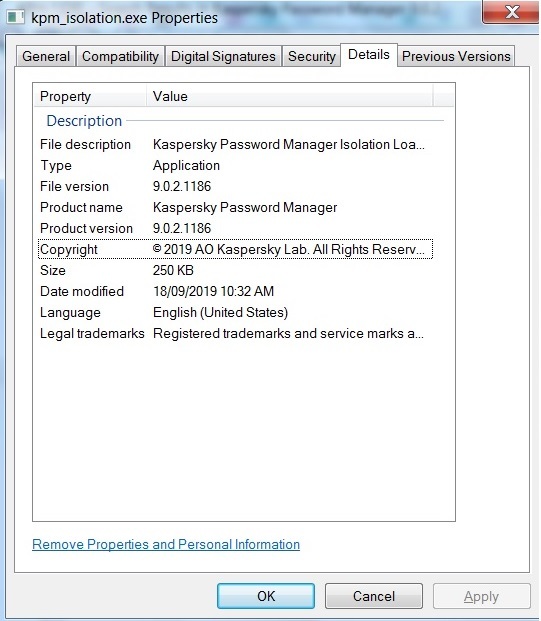Image resolution: width=541 pixels, height=621 pixels.
Task: Click the kpm_isolation.exe title bar icon
Action: pos(16,17)
